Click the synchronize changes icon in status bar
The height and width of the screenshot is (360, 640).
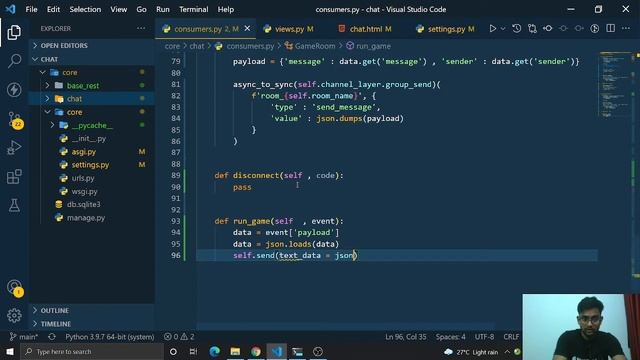tap(52, 337)
